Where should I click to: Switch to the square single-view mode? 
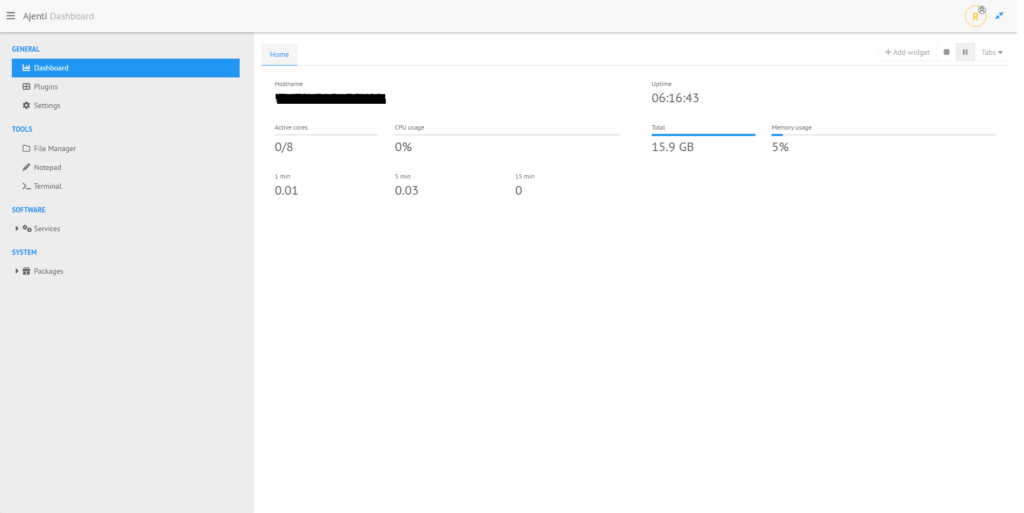pos(946,52)
